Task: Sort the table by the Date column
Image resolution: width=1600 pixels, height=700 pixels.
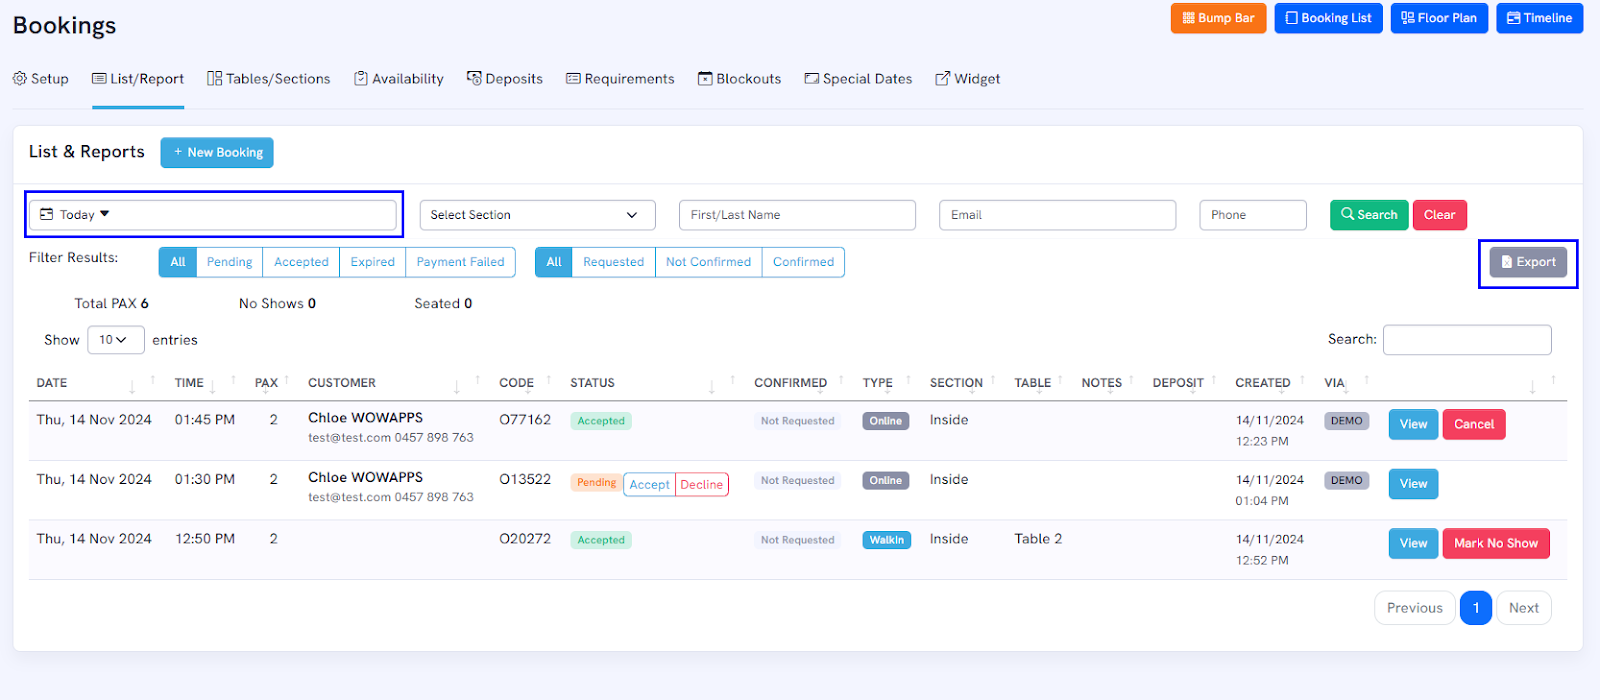Action: (x=52, y=383)
